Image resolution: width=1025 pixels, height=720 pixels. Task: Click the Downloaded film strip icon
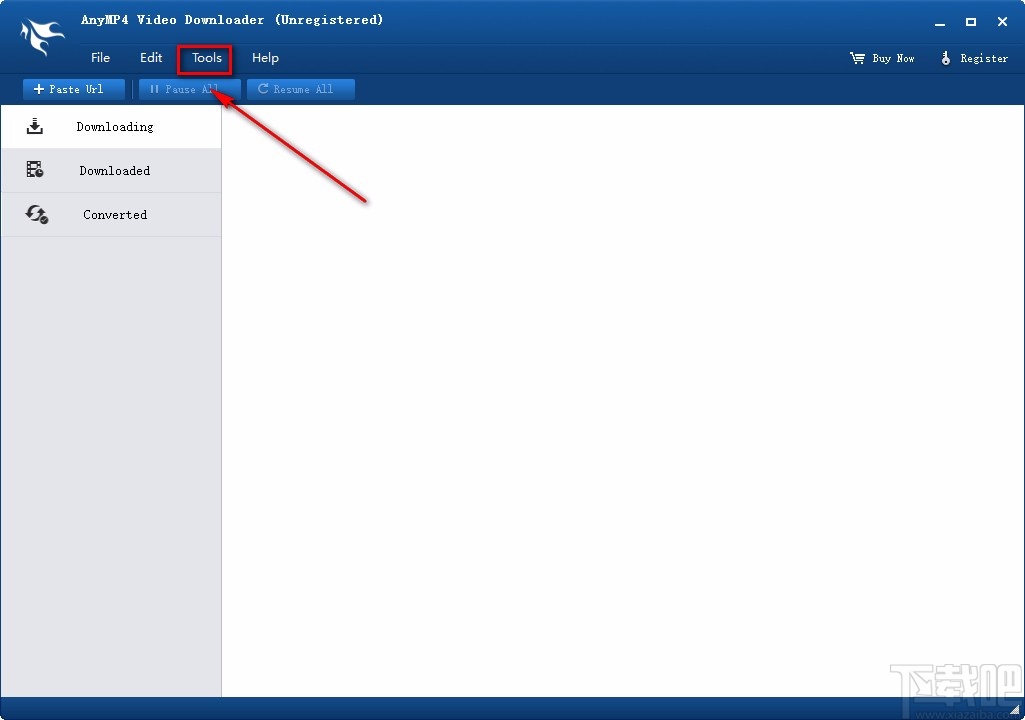35,169
